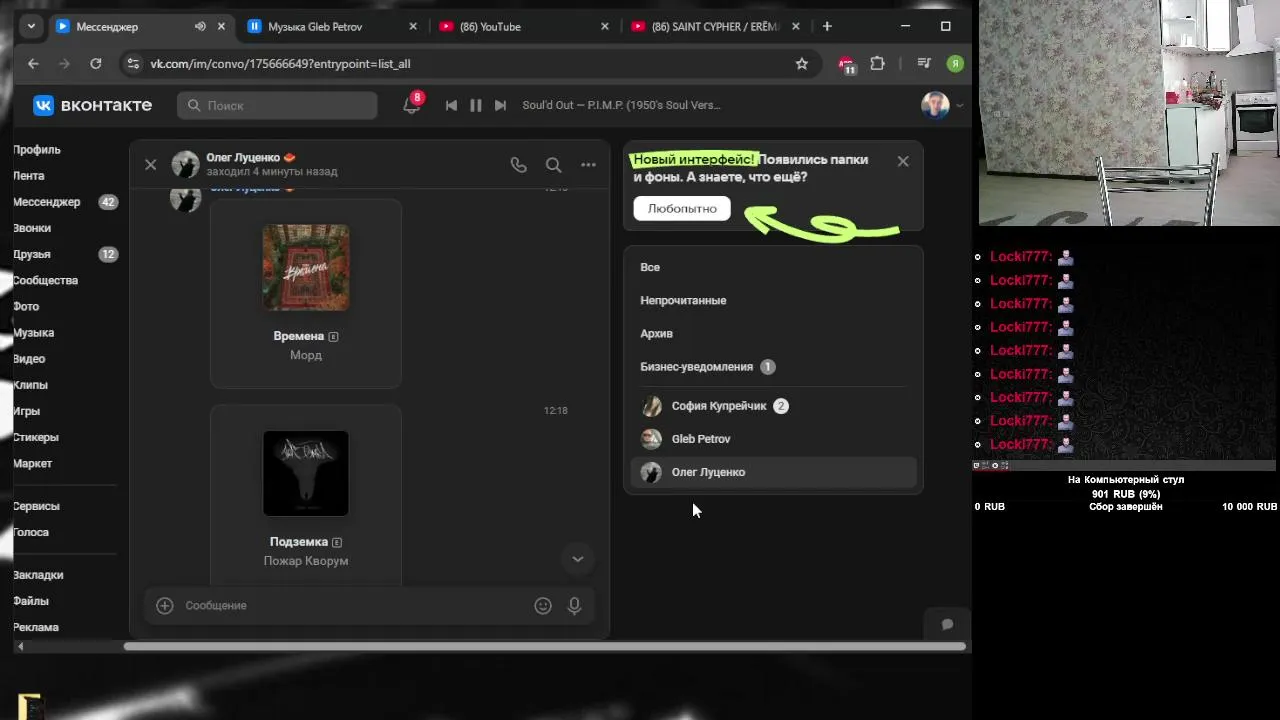1280x720 pixels.
Task: Open the emoji picker
Action: 543,605
